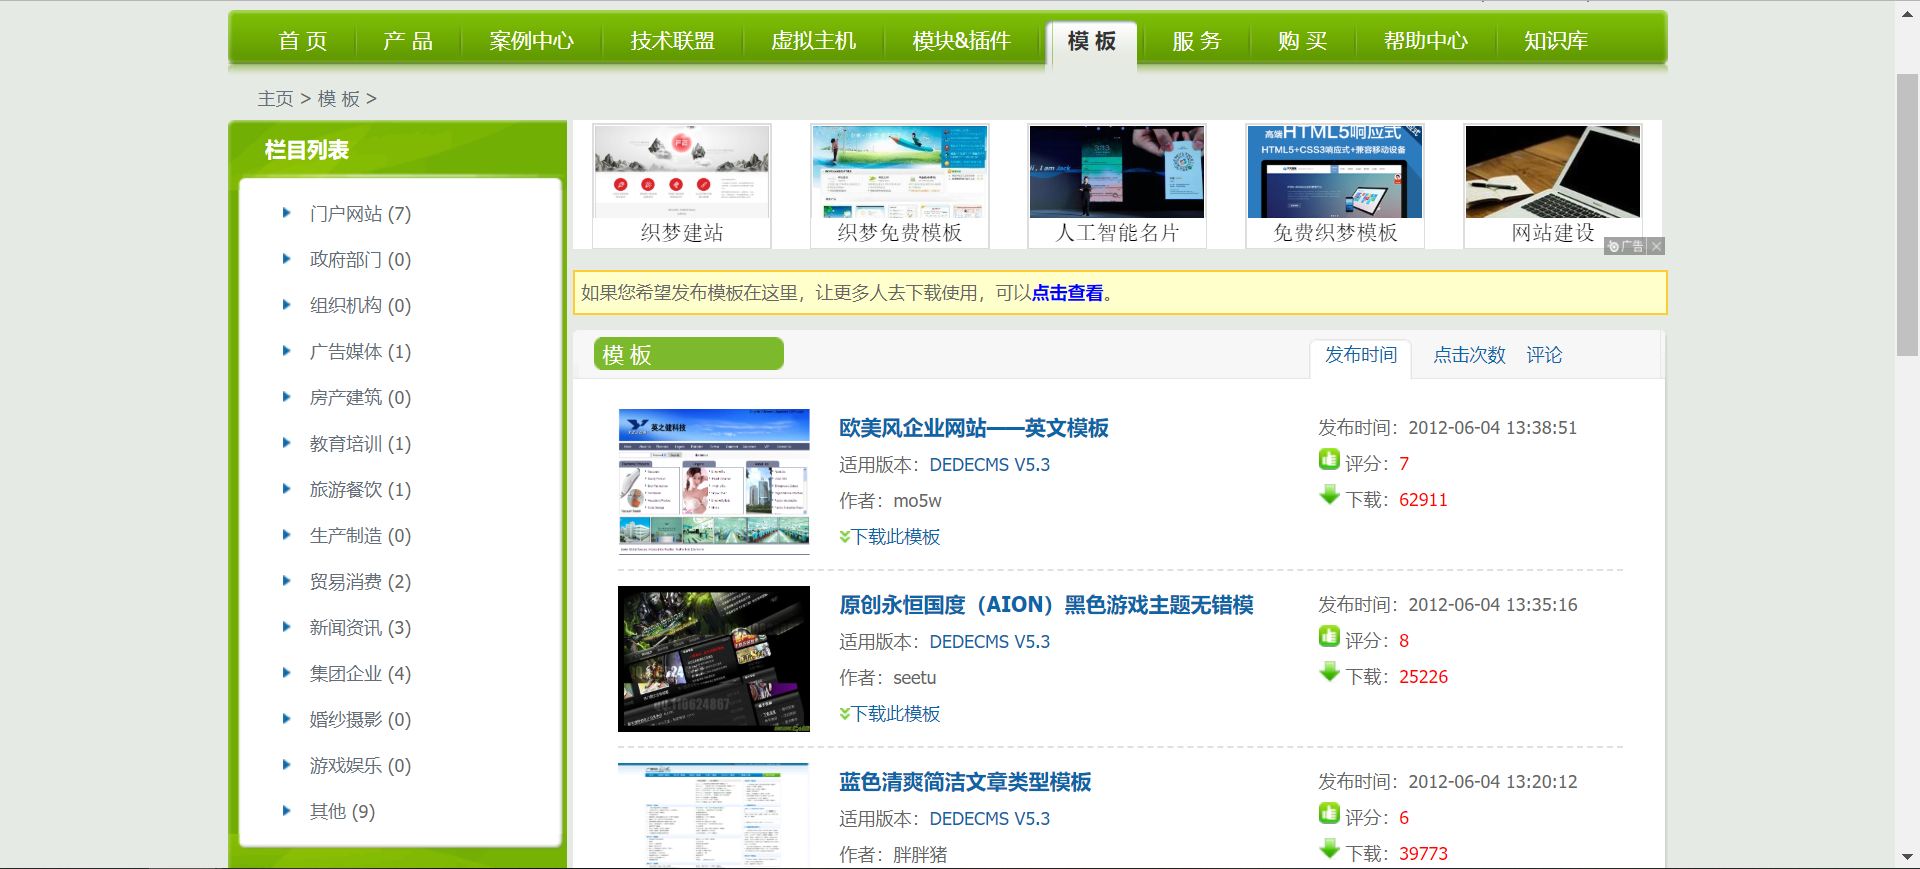
Task: Sort templates by 点击次数
Action: coord(1469,355)
